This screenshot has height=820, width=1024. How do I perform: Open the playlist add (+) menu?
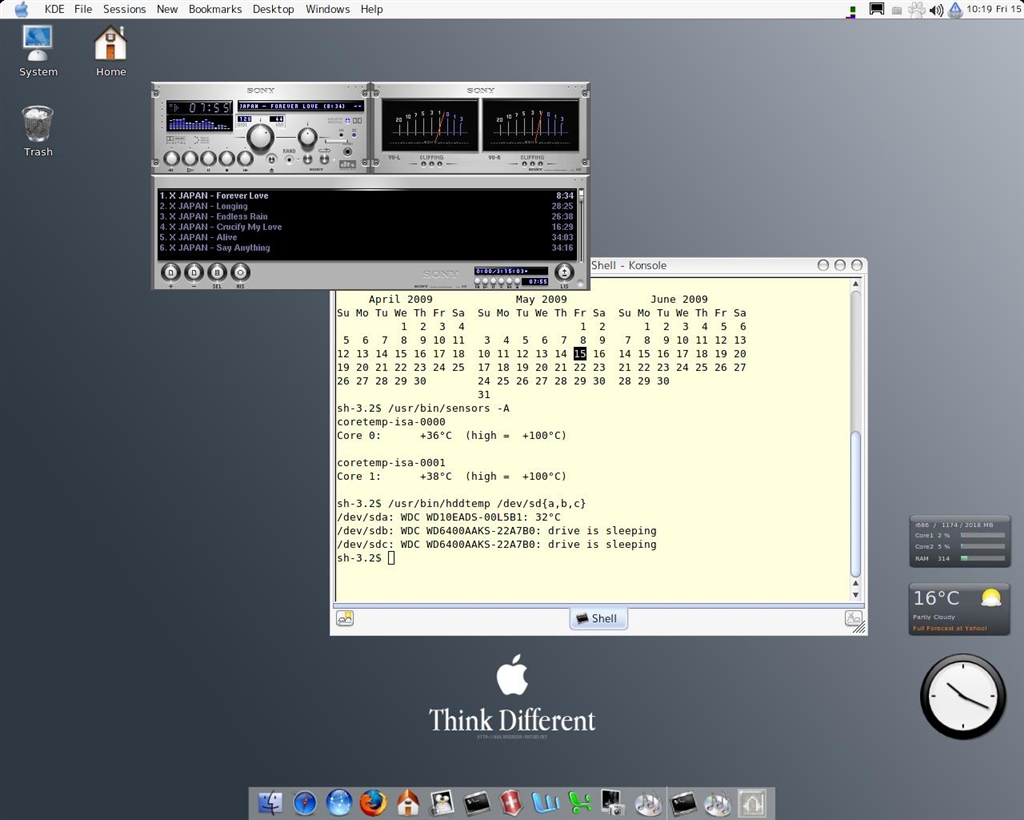pyautogui.click(x=170, y=272)
